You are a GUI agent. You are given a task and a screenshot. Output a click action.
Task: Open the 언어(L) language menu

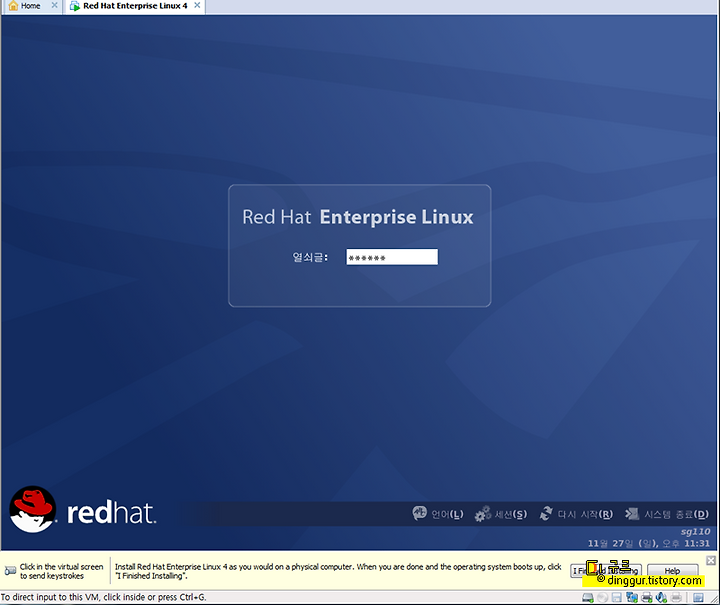click(x=447, y=514)
